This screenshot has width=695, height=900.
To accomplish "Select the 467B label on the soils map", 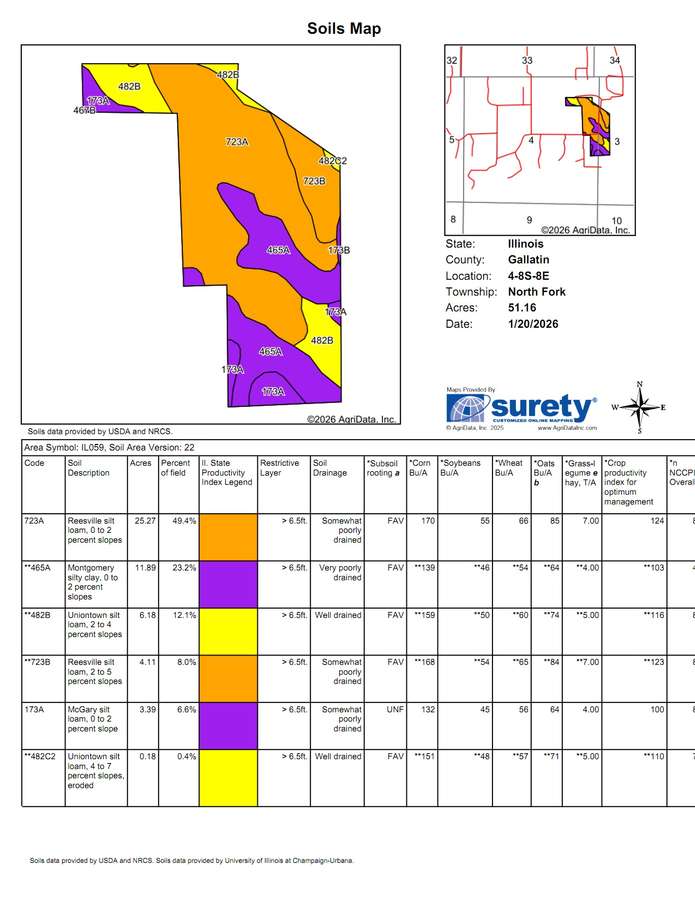I will pos(85,110).
